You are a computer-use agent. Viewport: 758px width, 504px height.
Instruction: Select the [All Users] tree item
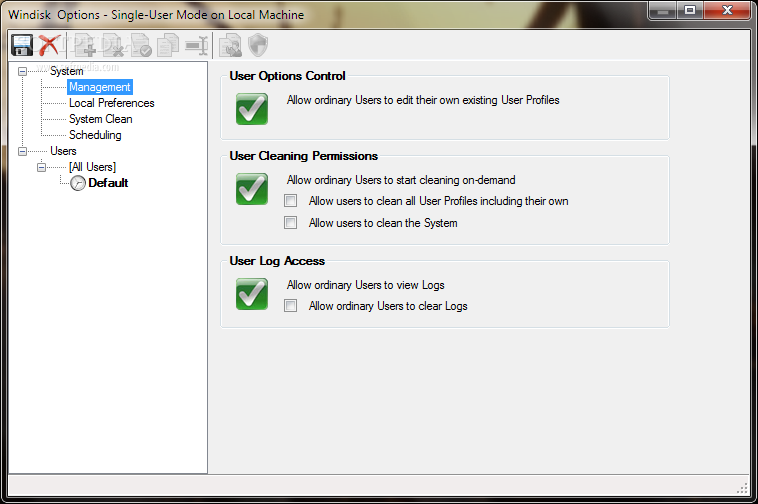[x=92, y=167]
